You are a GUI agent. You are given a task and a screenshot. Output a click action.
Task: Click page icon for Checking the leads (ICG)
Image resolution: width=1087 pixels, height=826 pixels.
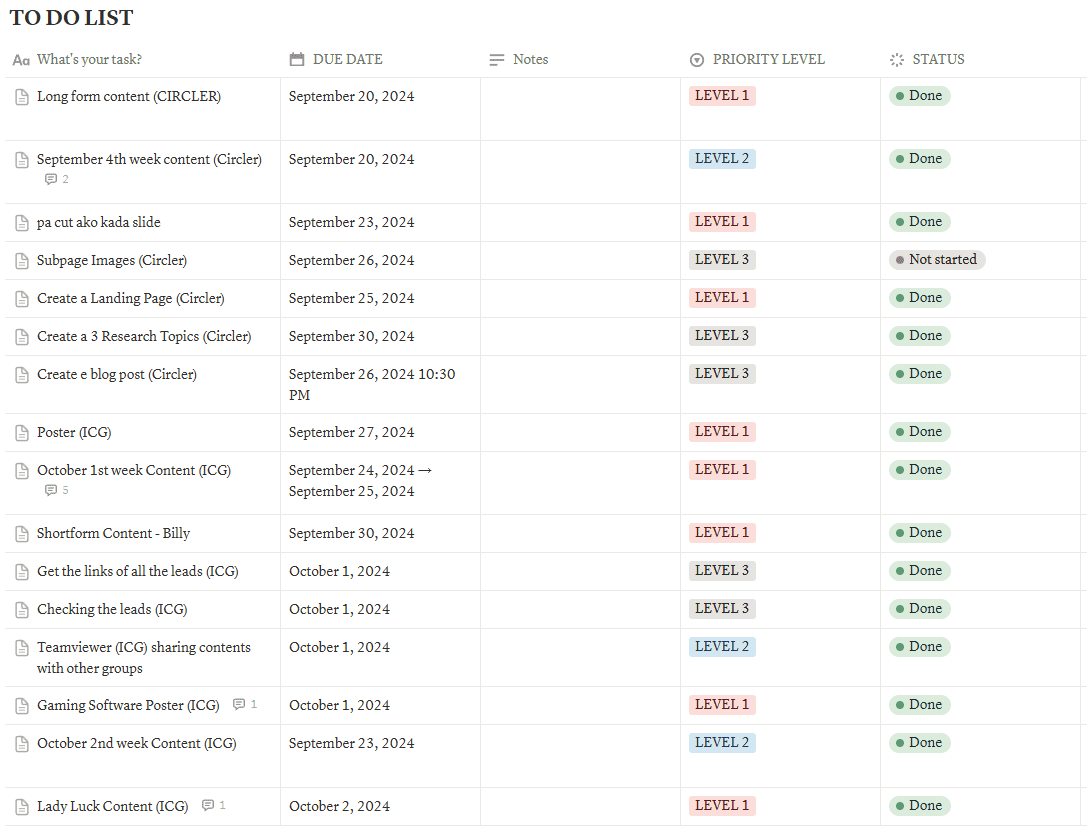coord(22,610)
